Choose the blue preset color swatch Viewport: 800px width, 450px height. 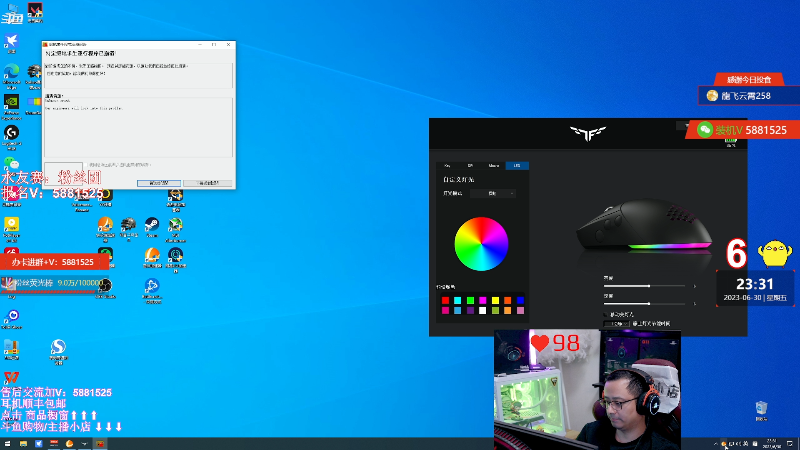(520, 301)
